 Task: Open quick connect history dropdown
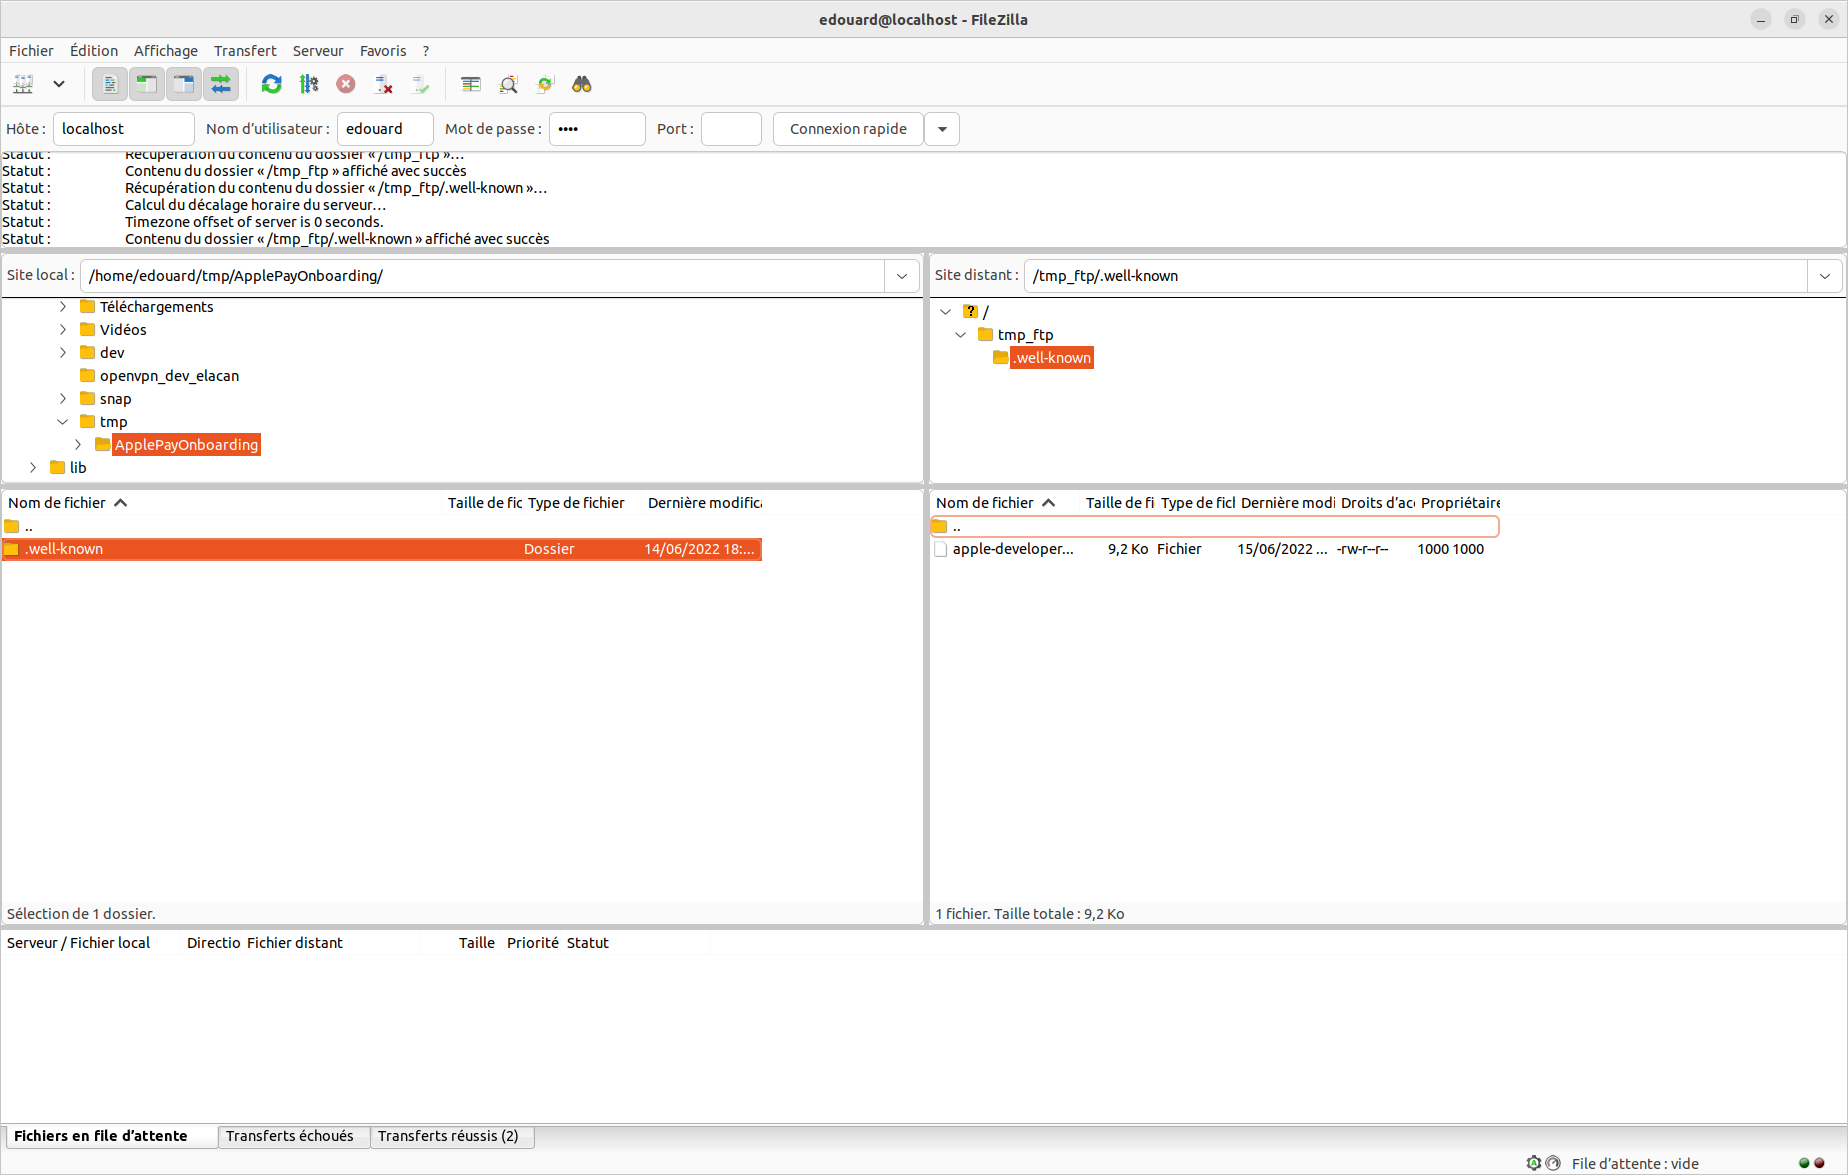coord(942,129)
